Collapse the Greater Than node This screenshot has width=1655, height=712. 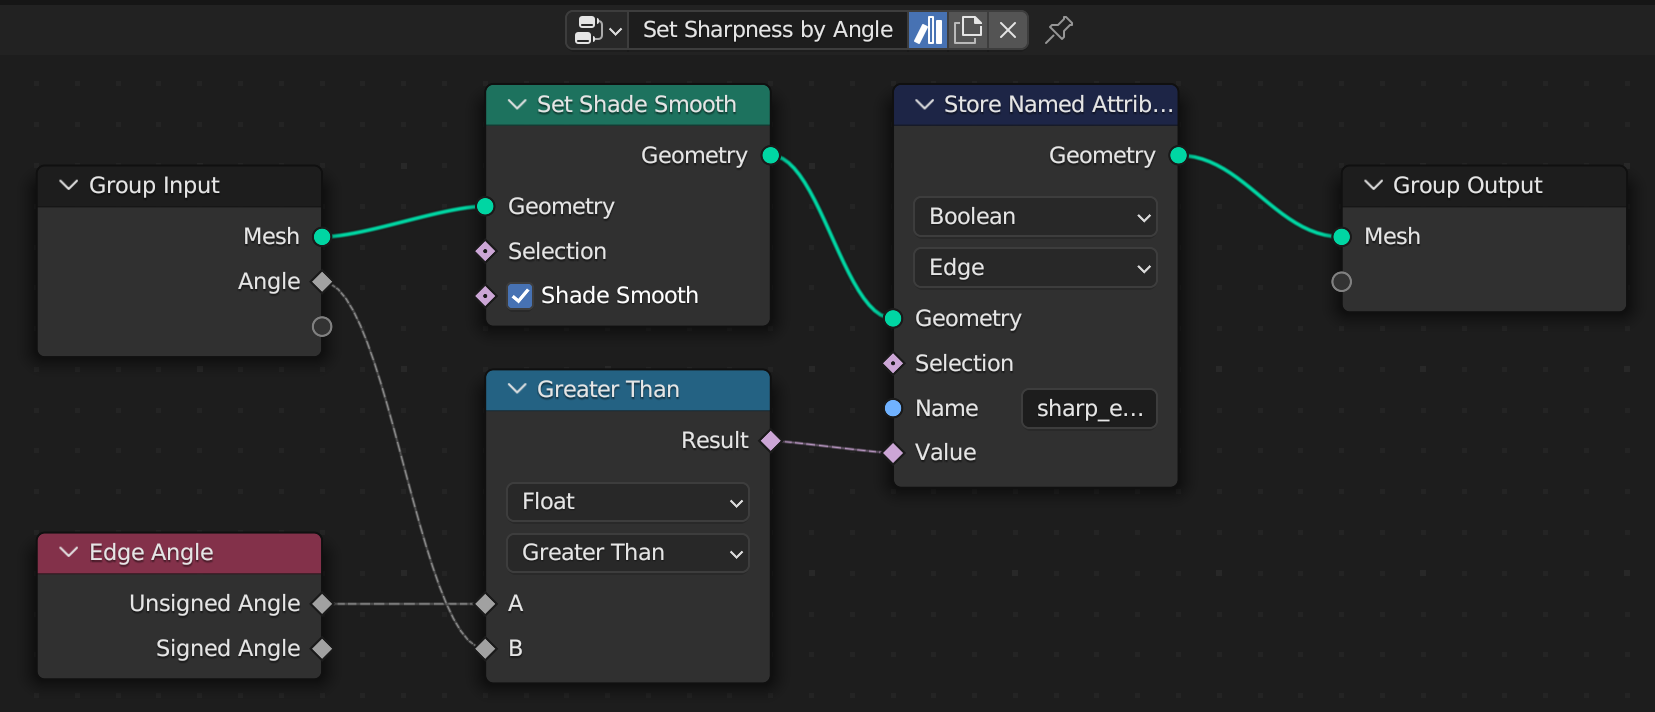(x=517, y=389)
